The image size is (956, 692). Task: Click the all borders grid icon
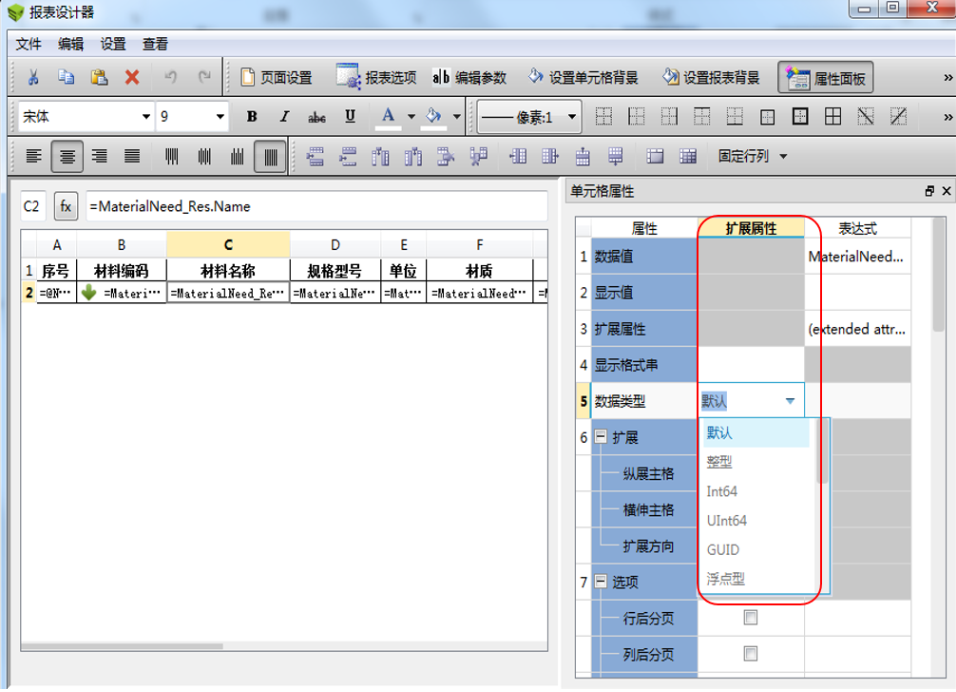click(833, 116)
